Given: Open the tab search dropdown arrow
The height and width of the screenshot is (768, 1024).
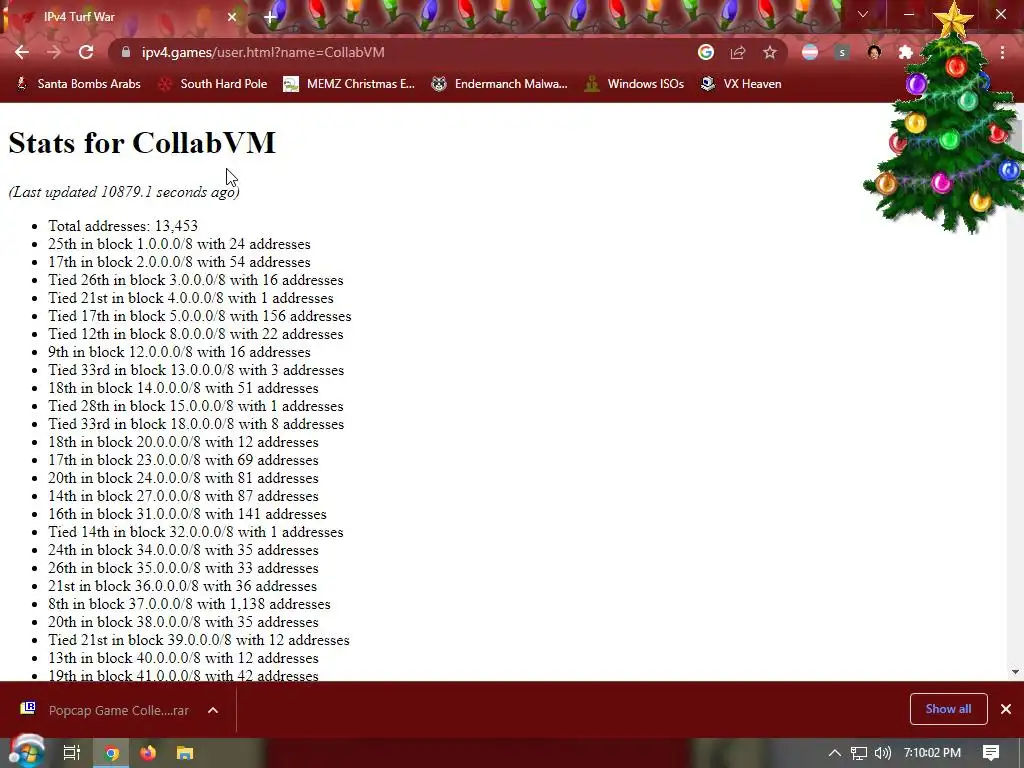Looking at the screenshot, I should pos(863,14).
